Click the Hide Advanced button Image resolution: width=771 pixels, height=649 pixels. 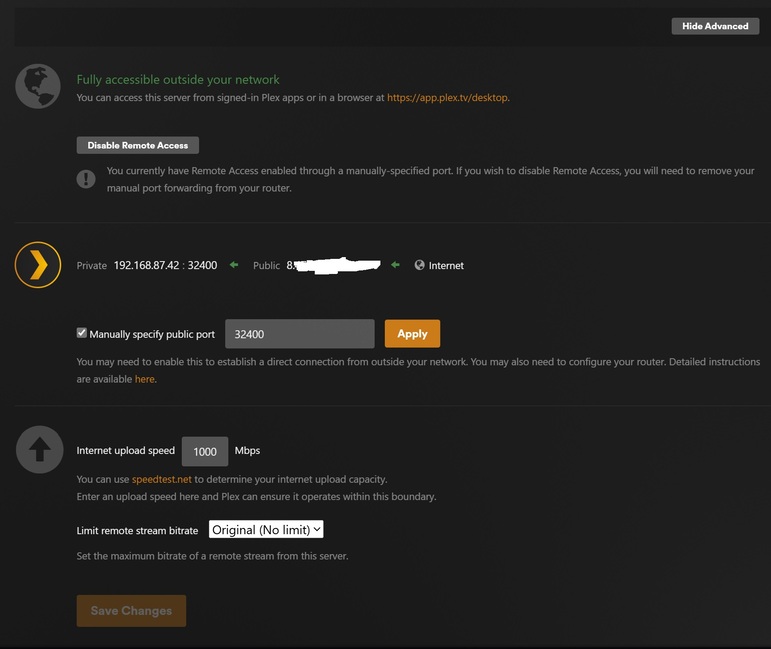tap(715, 26)
